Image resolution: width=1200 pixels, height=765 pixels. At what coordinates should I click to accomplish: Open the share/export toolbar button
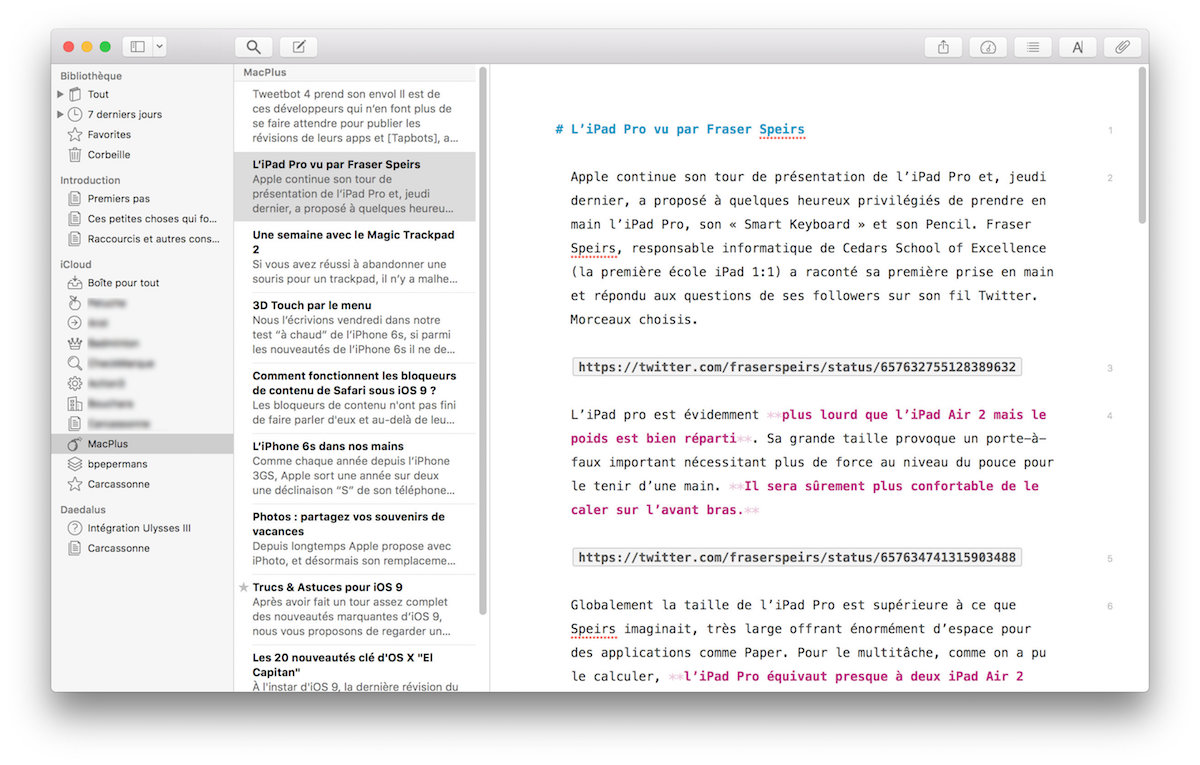943,47
